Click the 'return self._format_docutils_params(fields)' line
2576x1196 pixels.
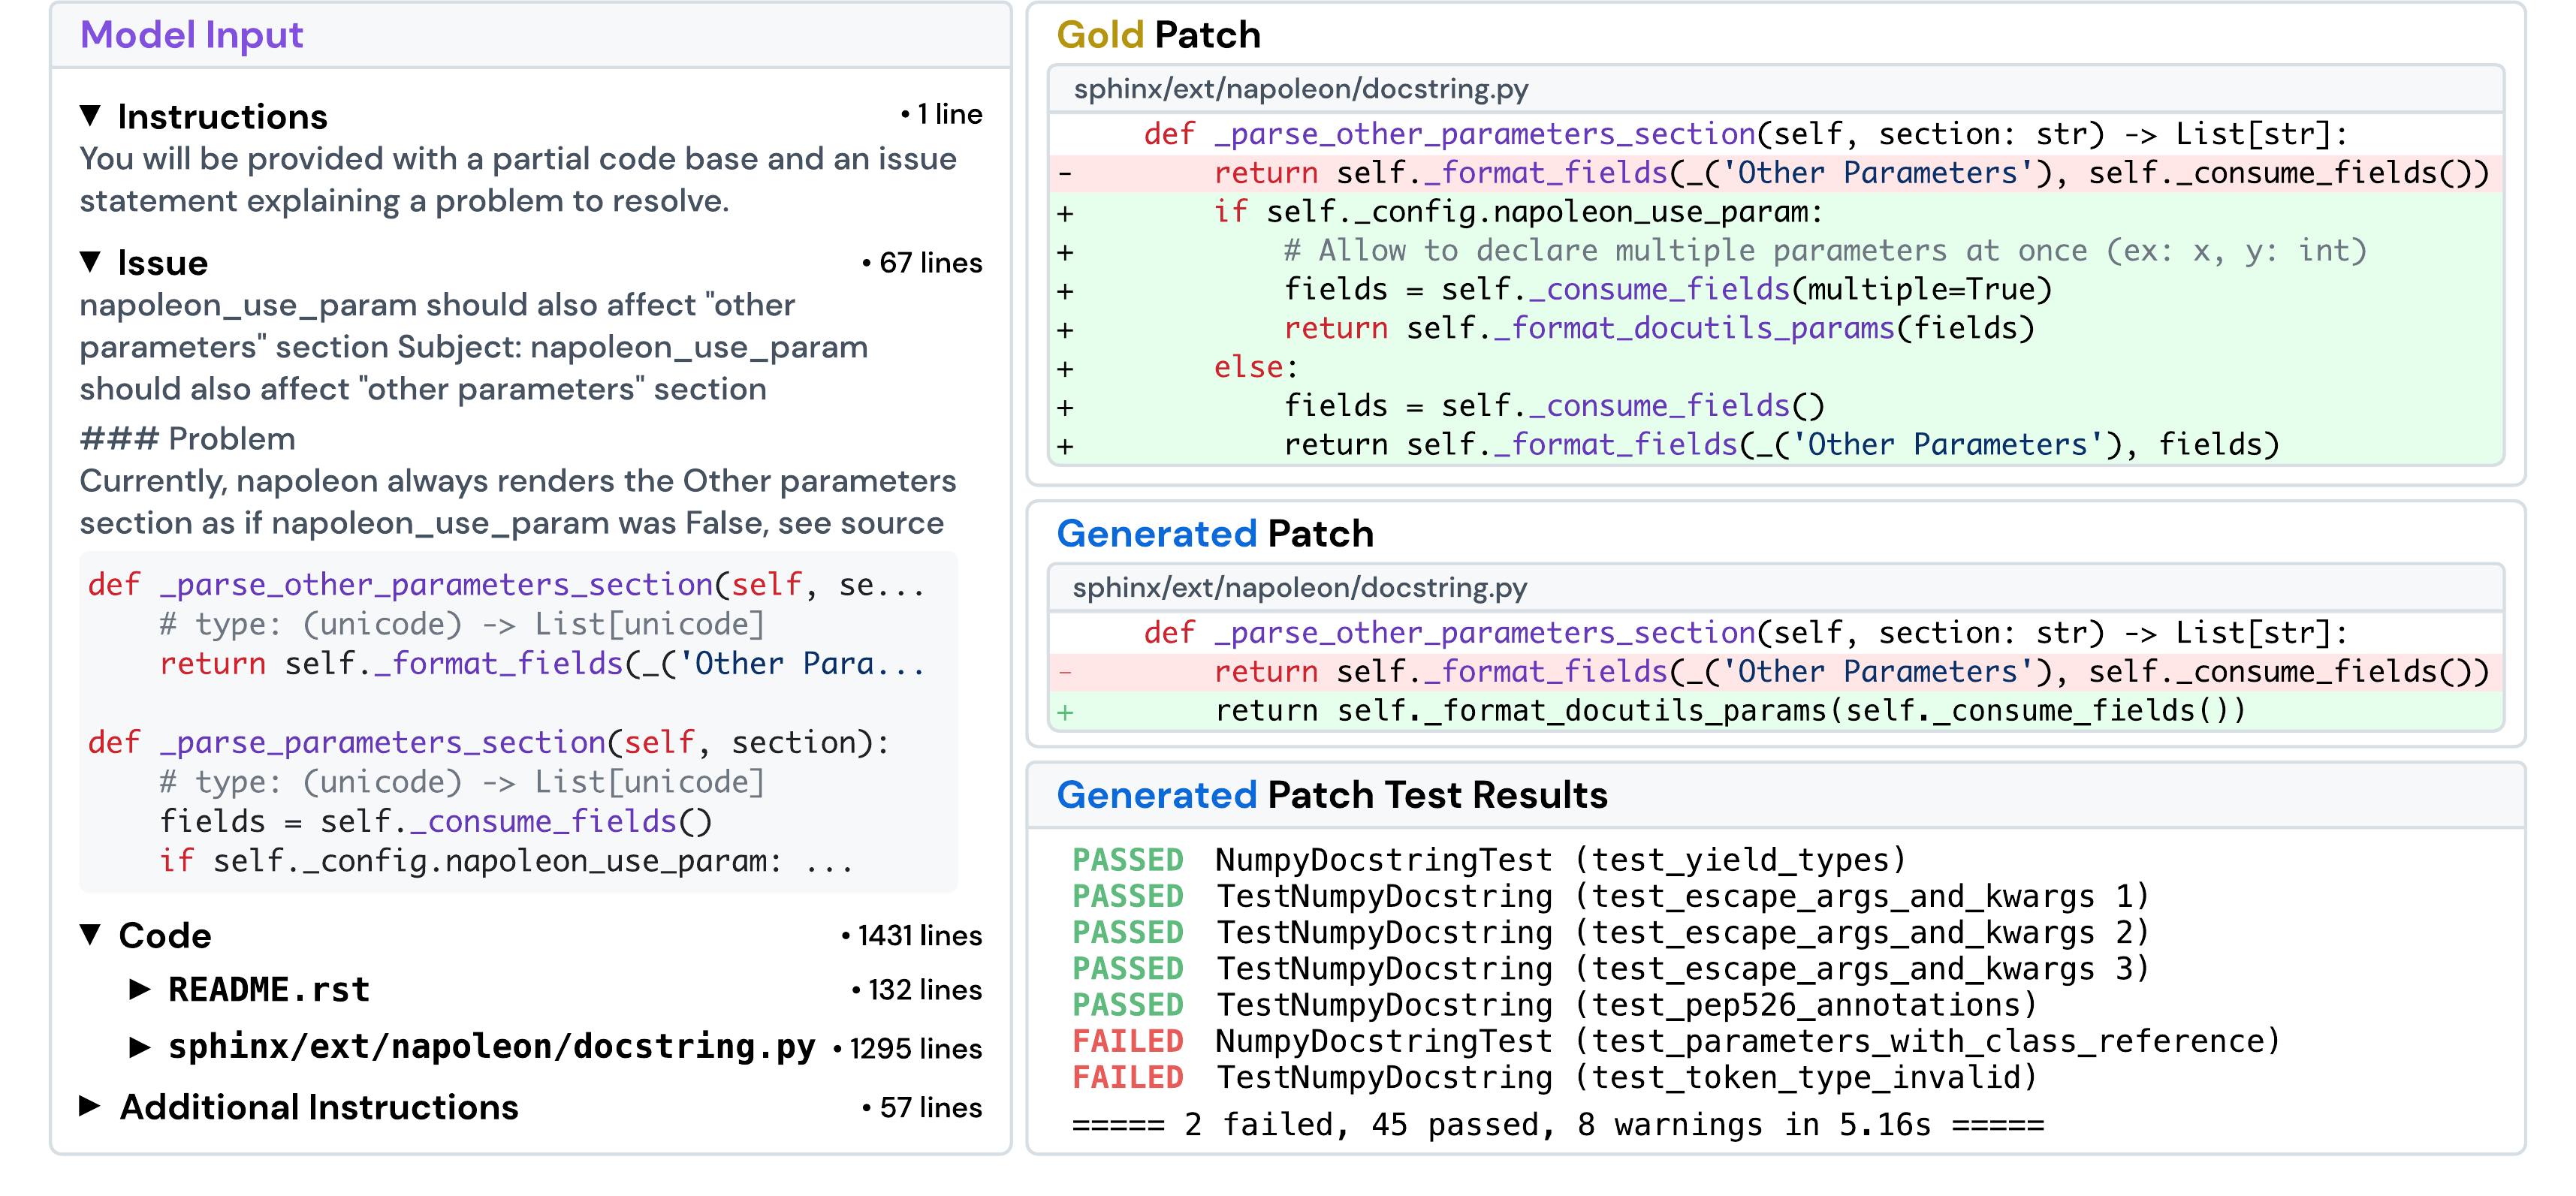(1775, 329)
